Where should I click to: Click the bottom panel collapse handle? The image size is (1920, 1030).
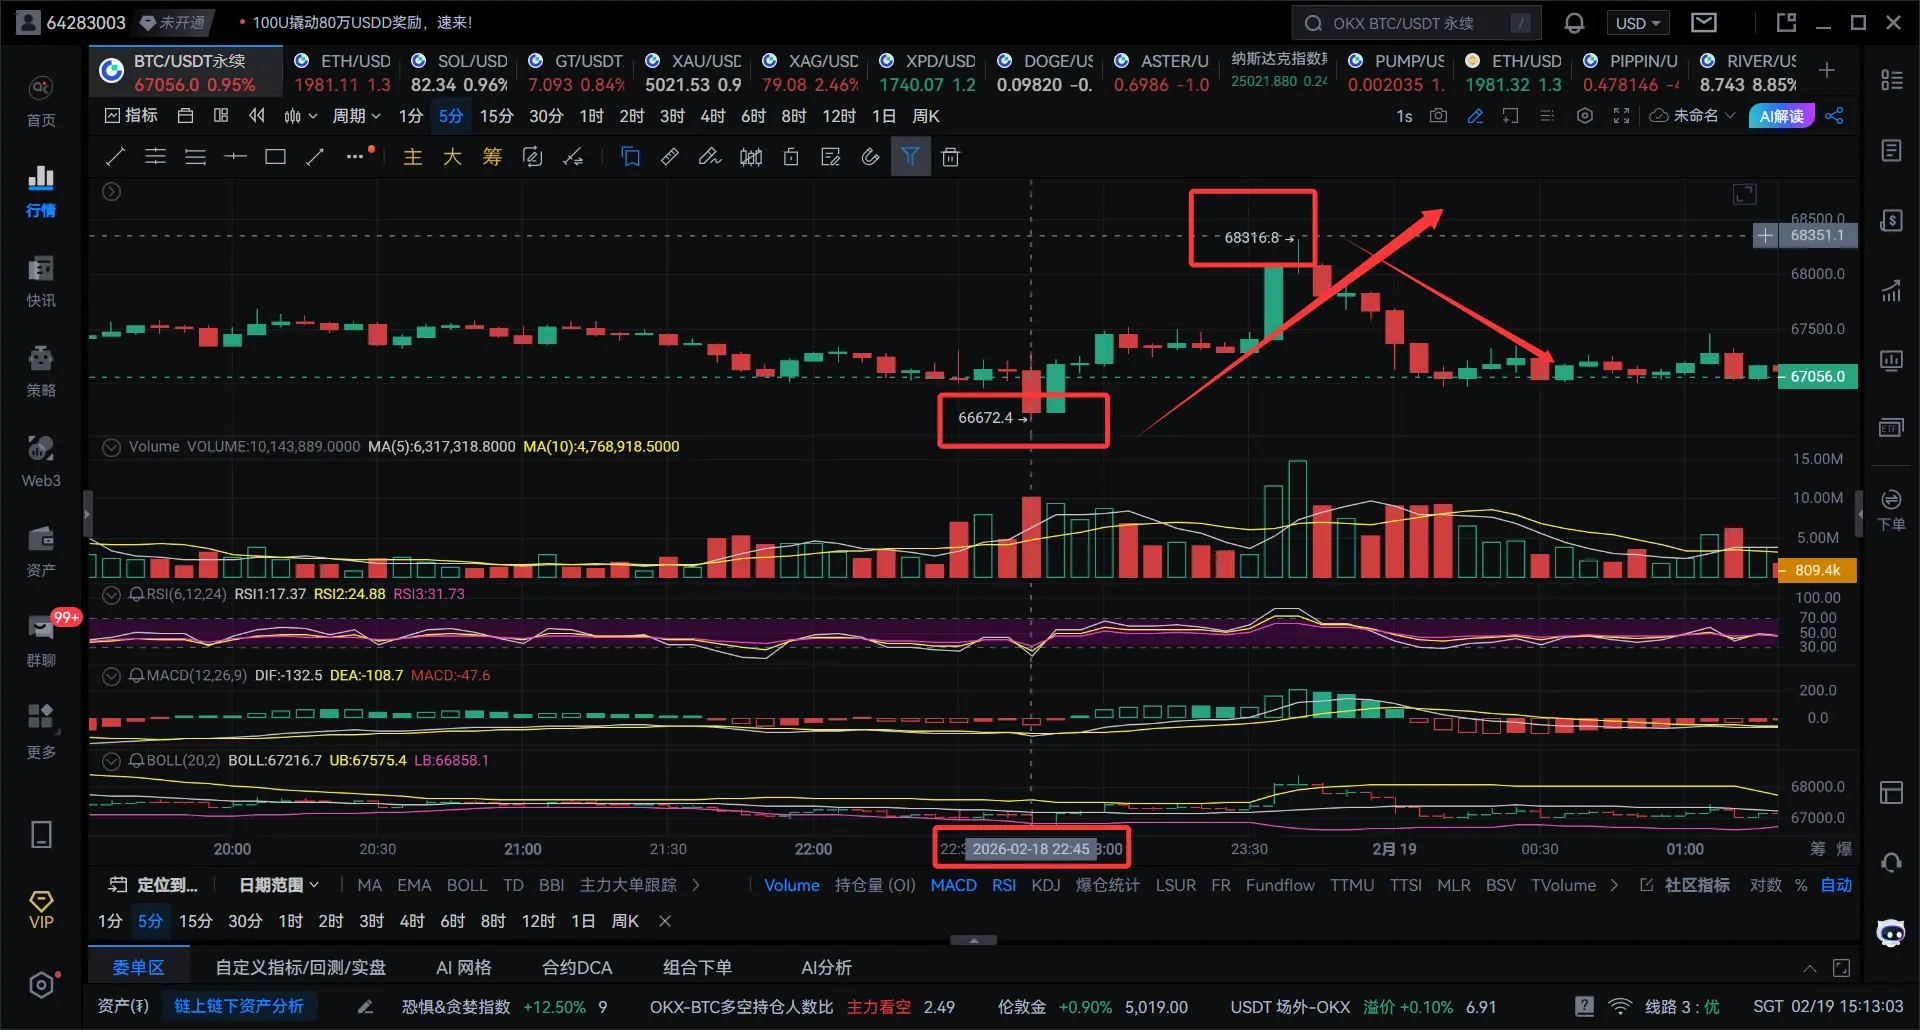pos(973,941)
